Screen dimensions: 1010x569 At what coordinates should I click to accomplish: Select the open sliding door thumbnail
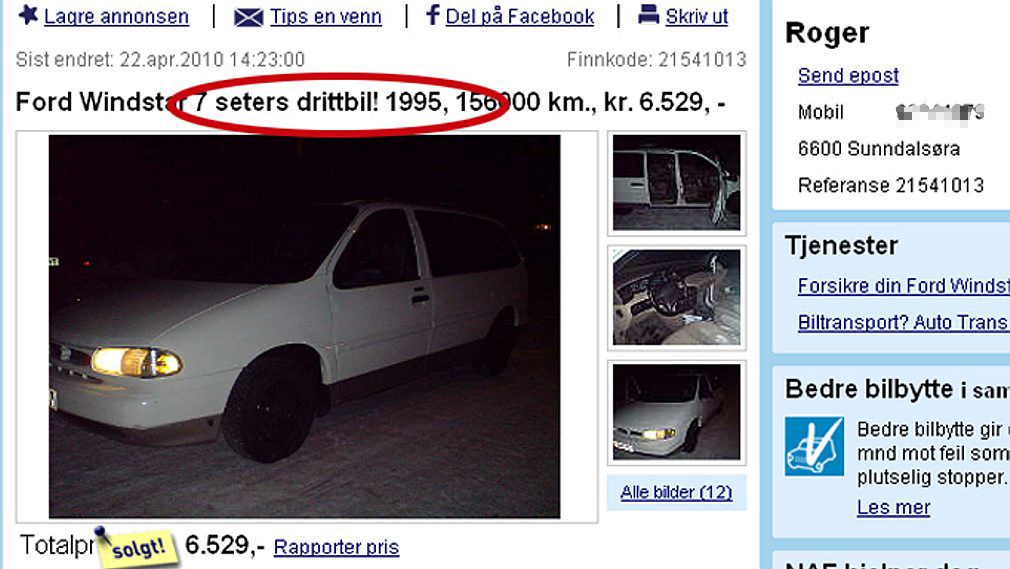click(676, 182)
